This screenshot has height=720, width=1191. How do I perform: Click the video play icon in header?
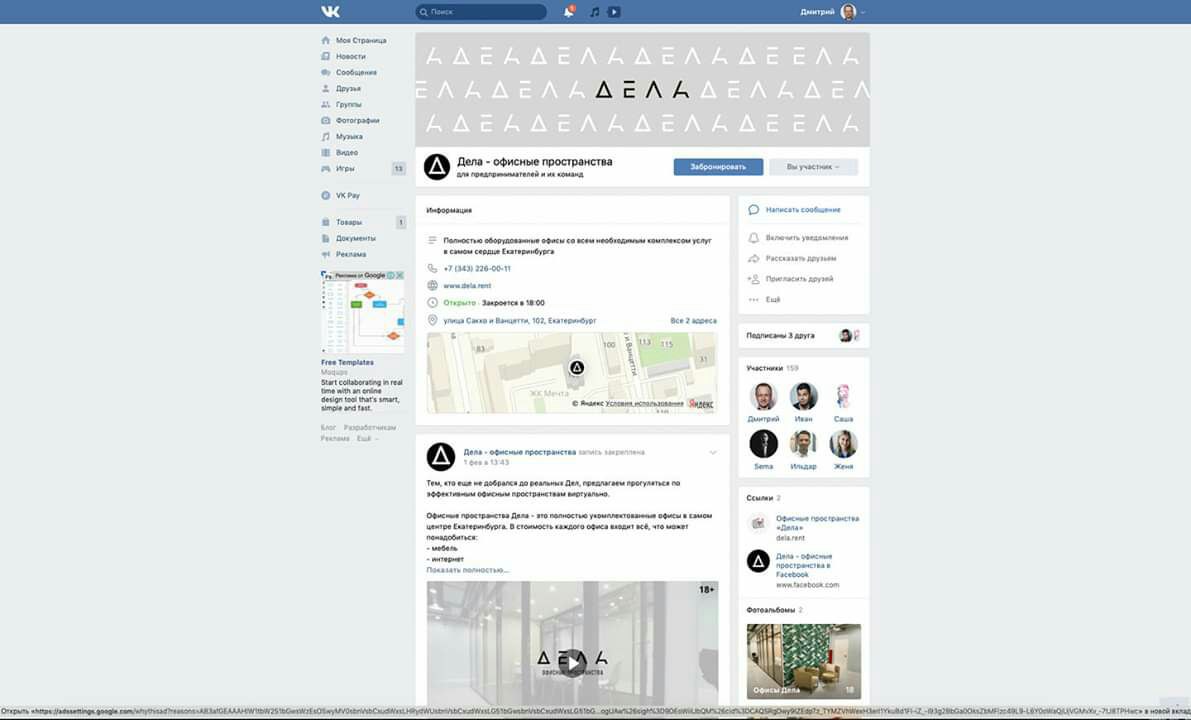click(614, 11)
